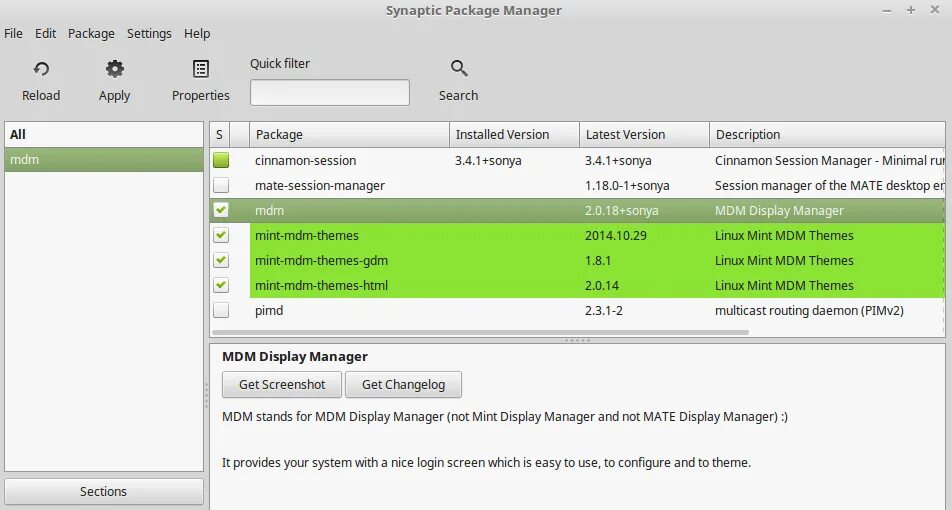Viewport: 952px width, 510px height.
Task: Open package Properties from toolbar
Action: [200, 80]
